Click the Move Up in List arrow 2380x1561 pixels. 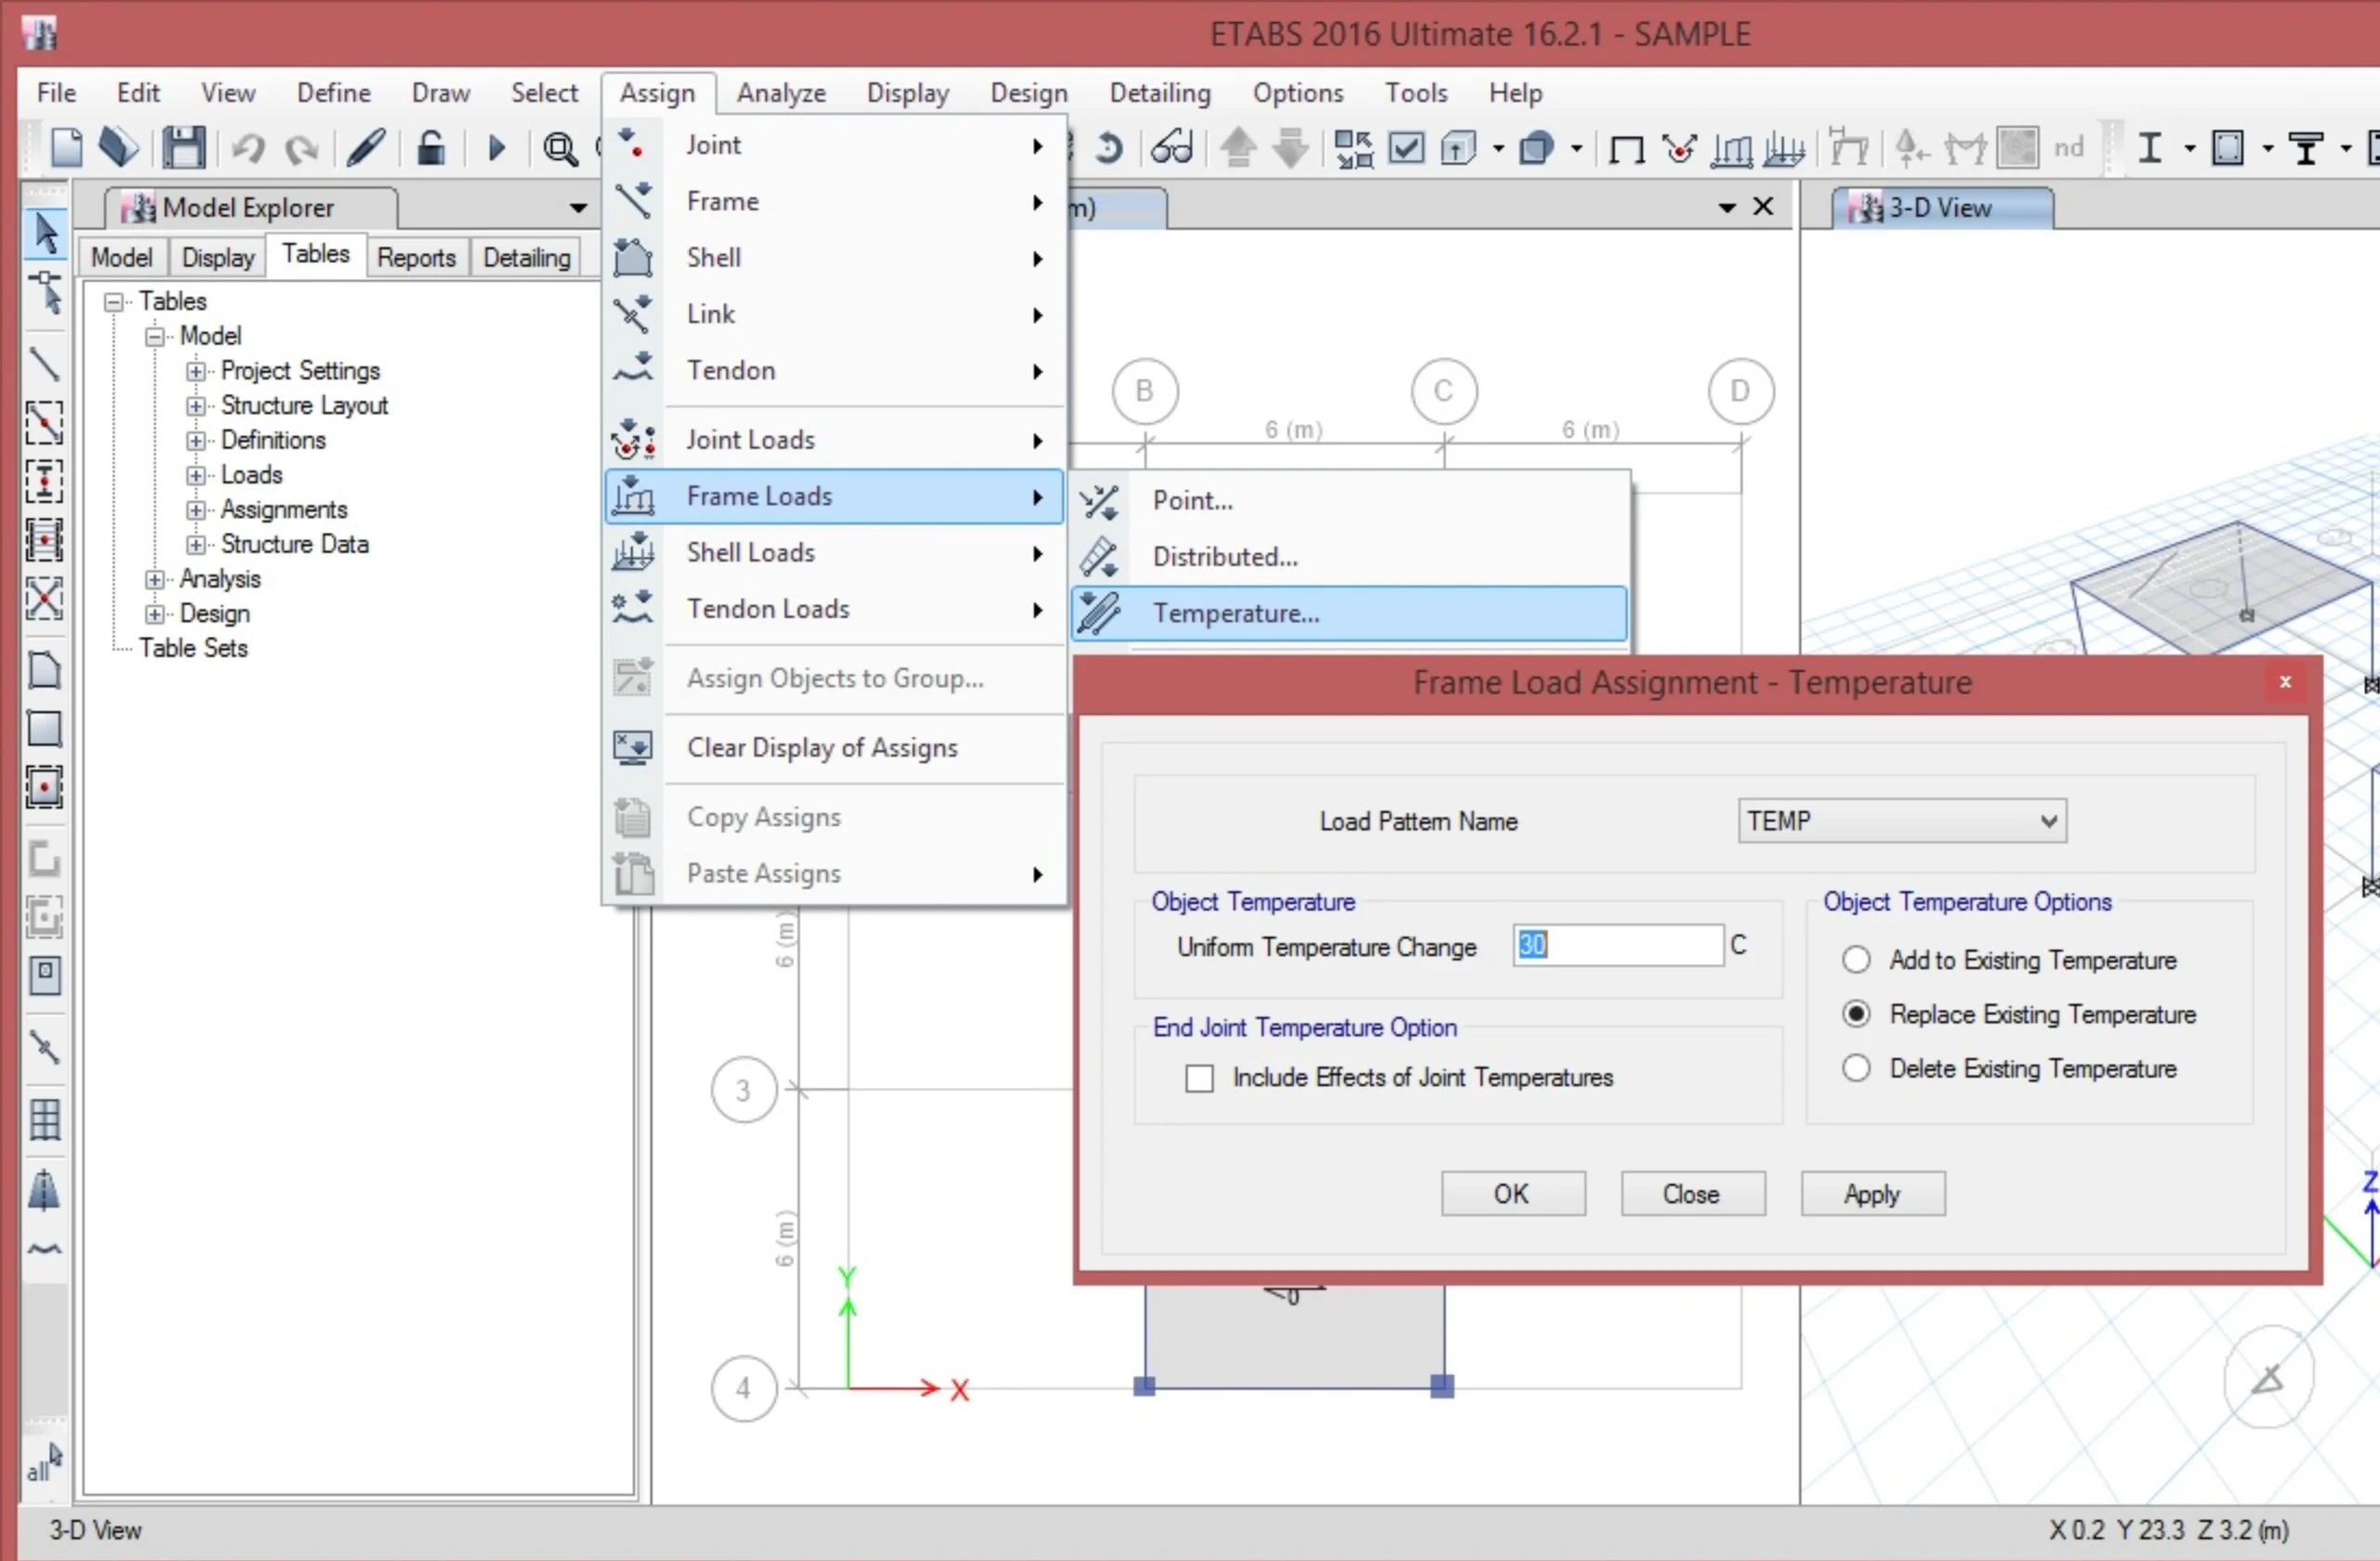click(1238, 148)
